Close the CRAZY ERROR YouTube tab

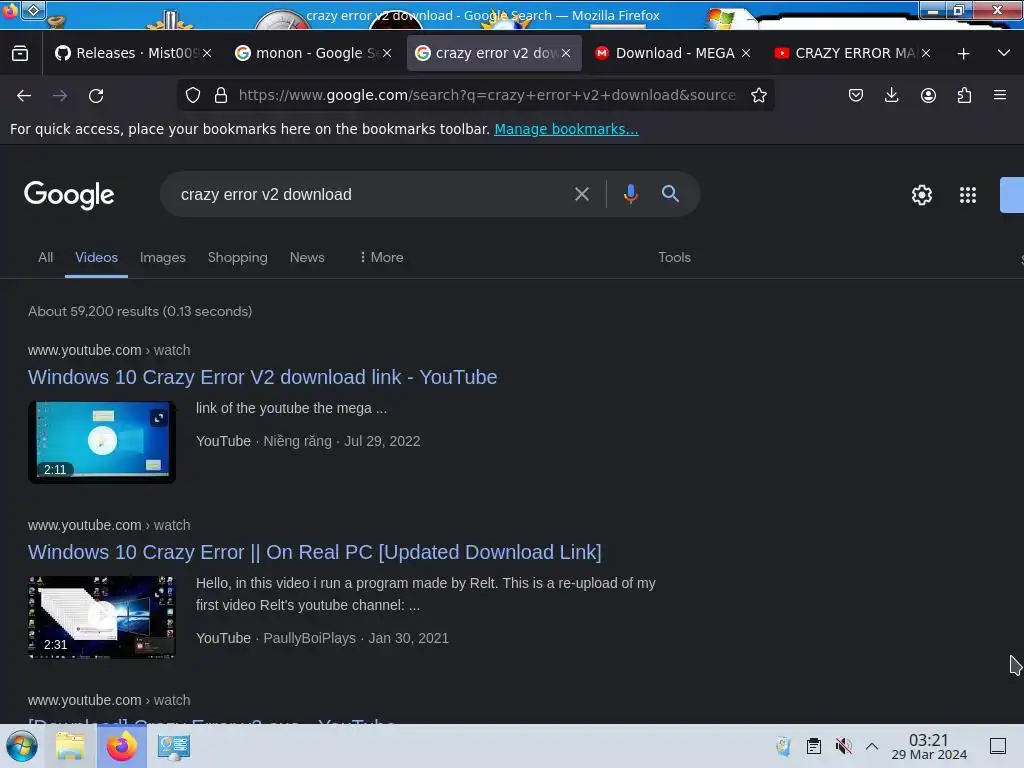(x=926, y=53)
